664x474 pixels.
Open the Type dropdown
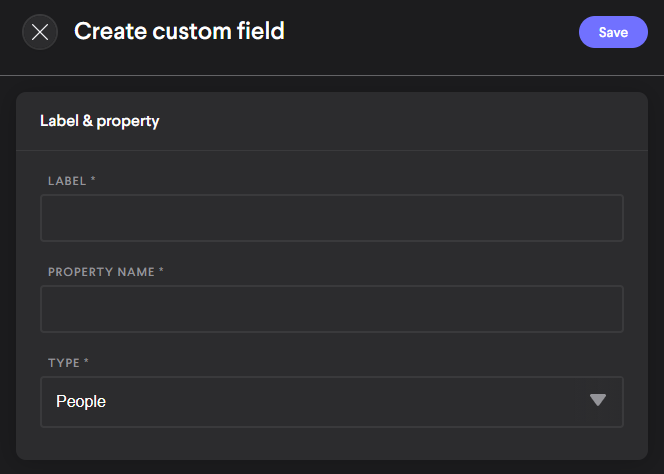(331, 401)
